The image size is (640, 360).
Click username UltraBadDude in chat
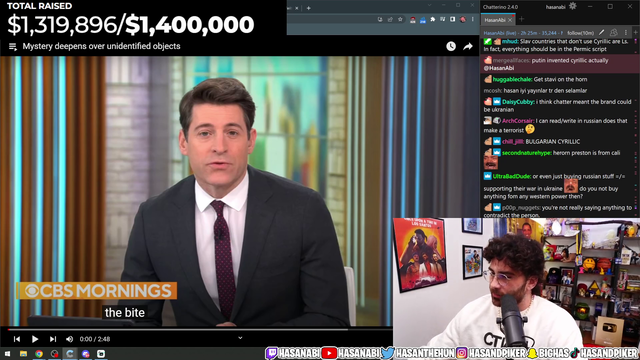pos(512,176)
